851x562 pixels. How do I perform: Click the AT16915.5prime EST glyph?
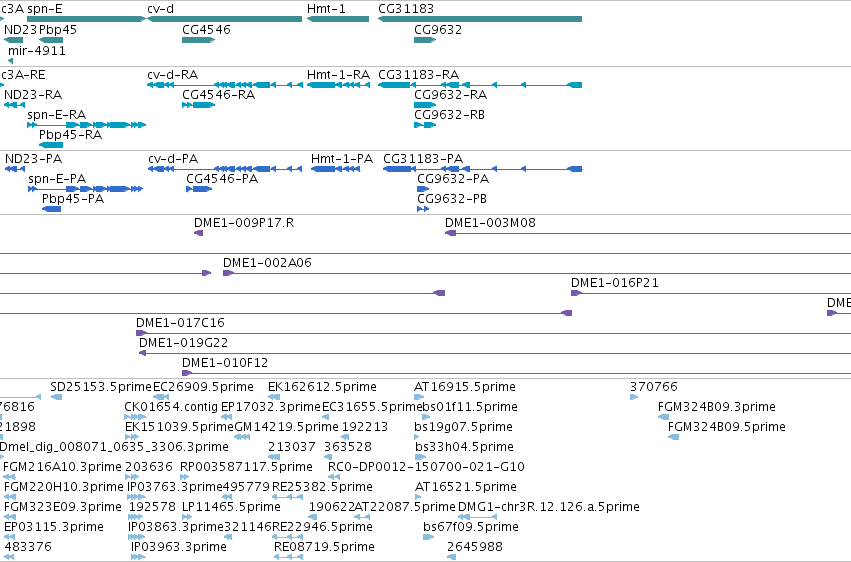click(x=418, y=398)
